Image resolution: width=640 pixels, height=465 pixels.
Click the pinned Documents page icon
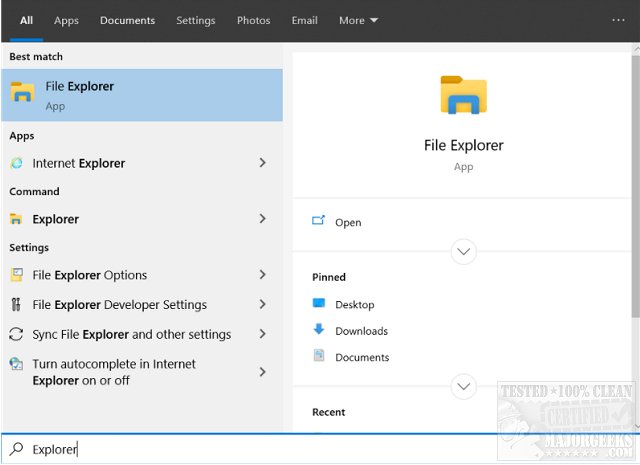(x=319, y=356)
